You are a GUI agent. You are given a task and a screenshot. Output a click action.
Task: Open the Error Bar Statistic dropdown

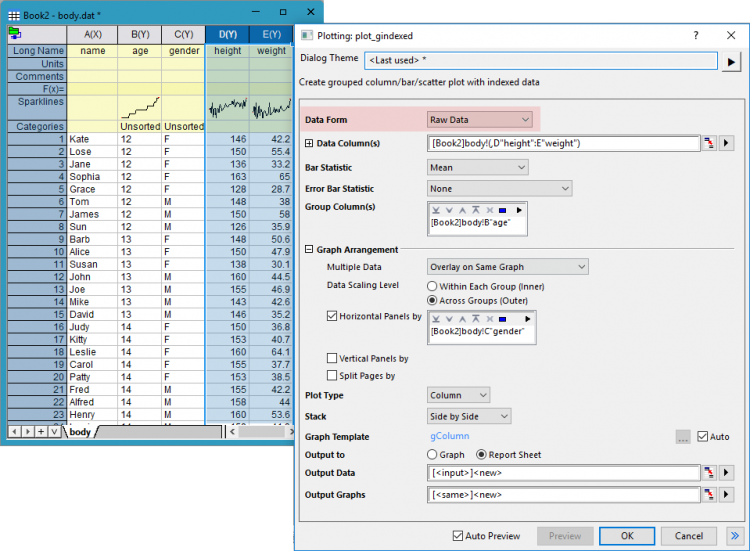coord(499,188)
